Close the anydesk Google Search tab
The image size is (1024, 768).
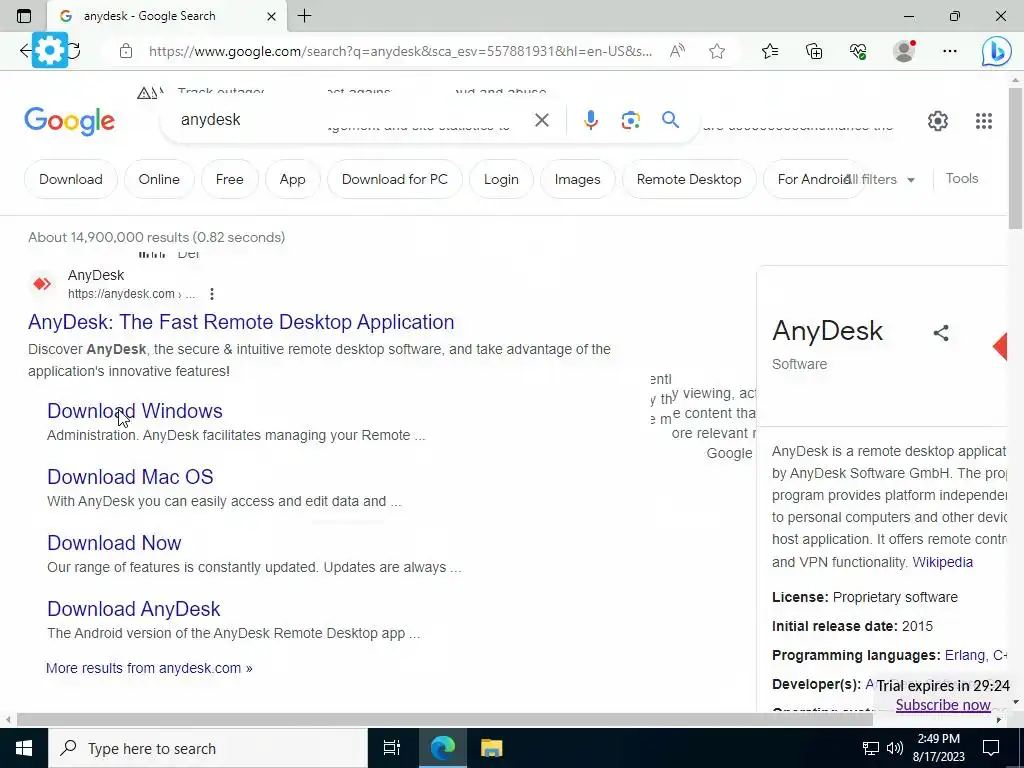click(x=271, y=16)
